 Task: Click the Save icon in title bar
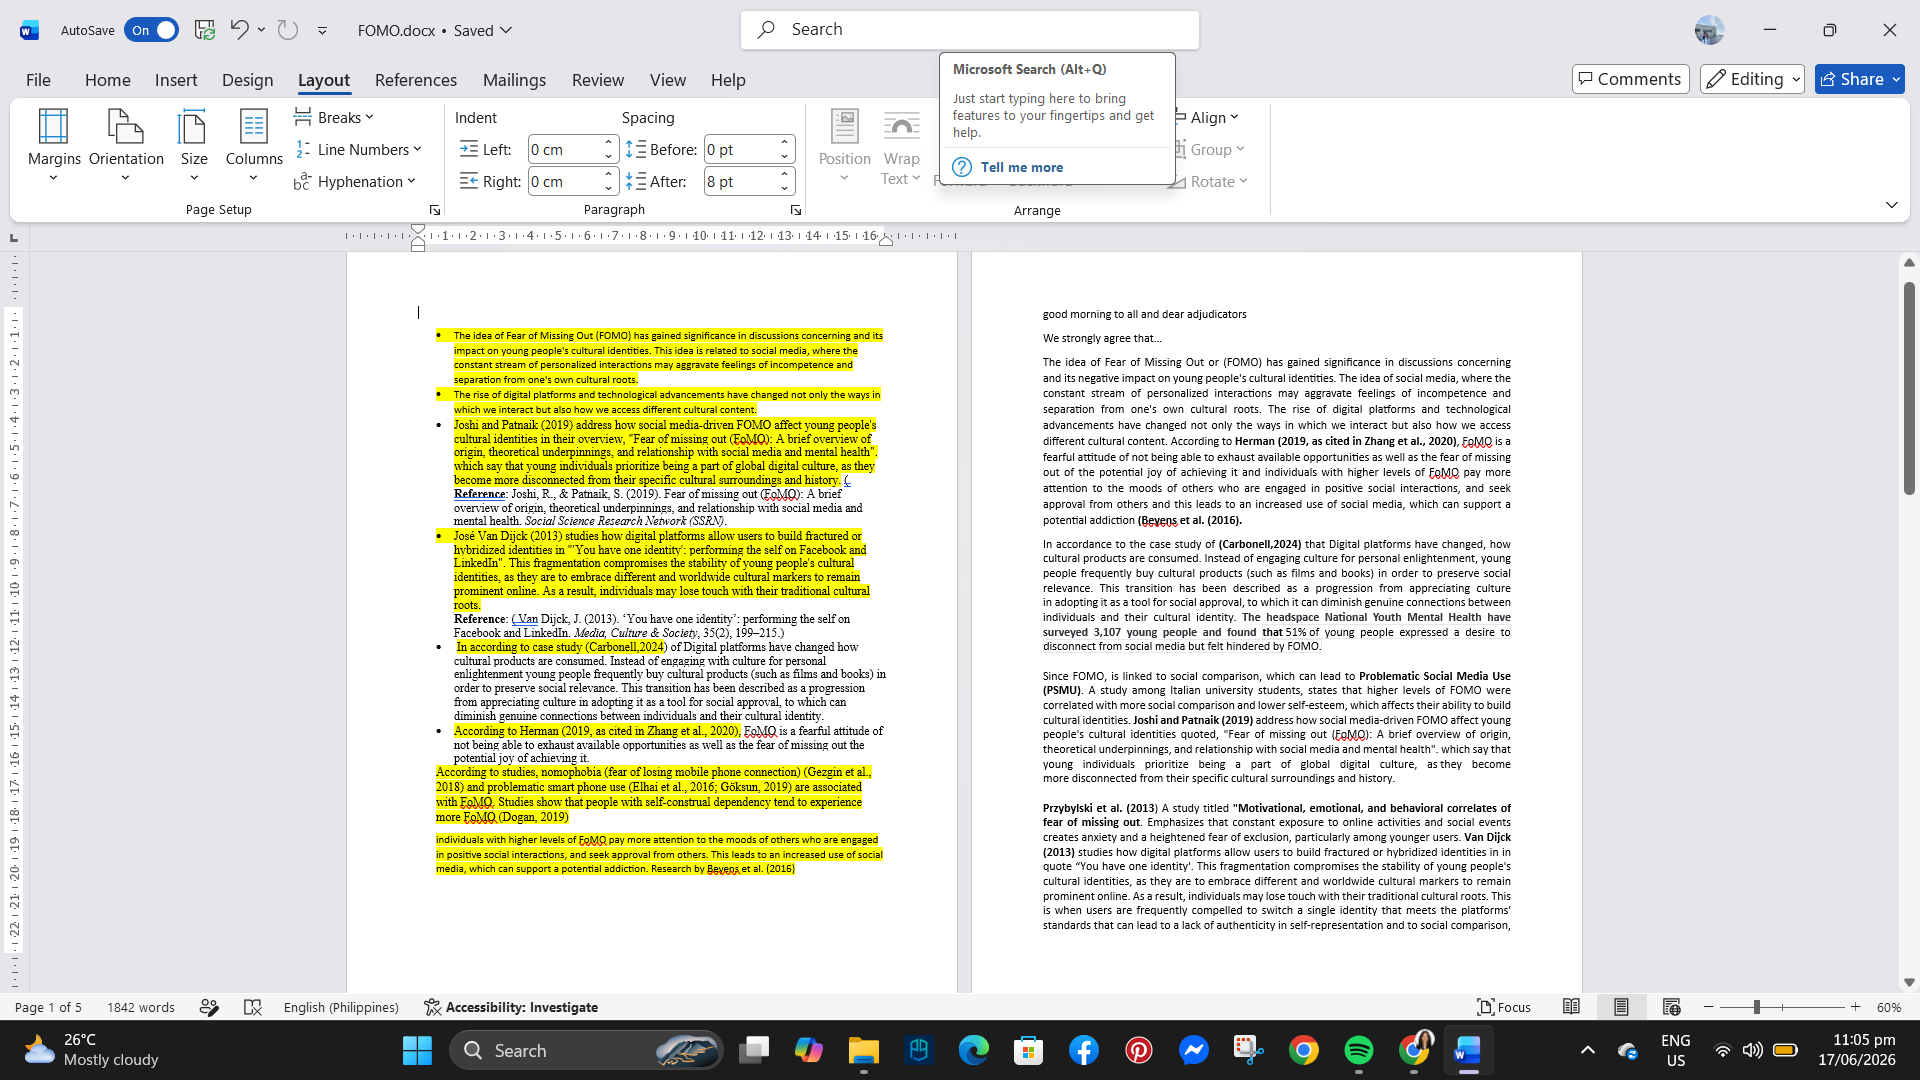coord(205,30)
